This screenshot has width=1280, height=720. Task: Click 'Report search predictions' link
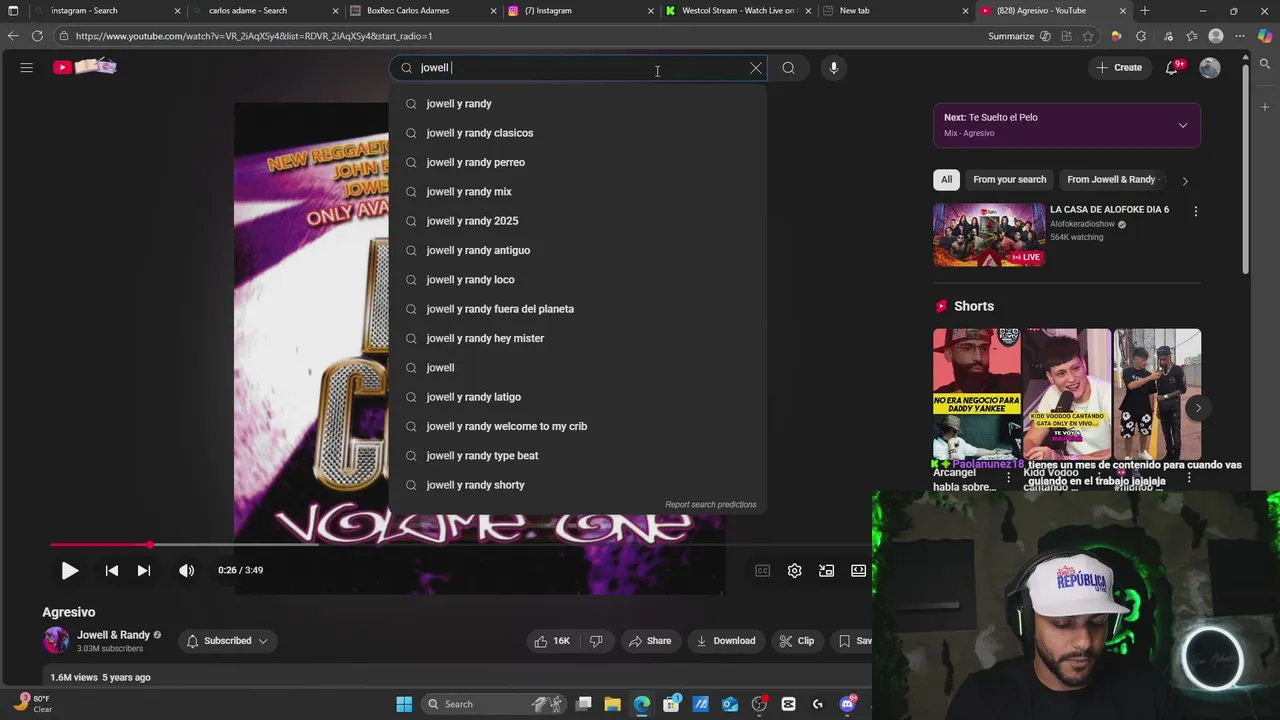(711, 504)
